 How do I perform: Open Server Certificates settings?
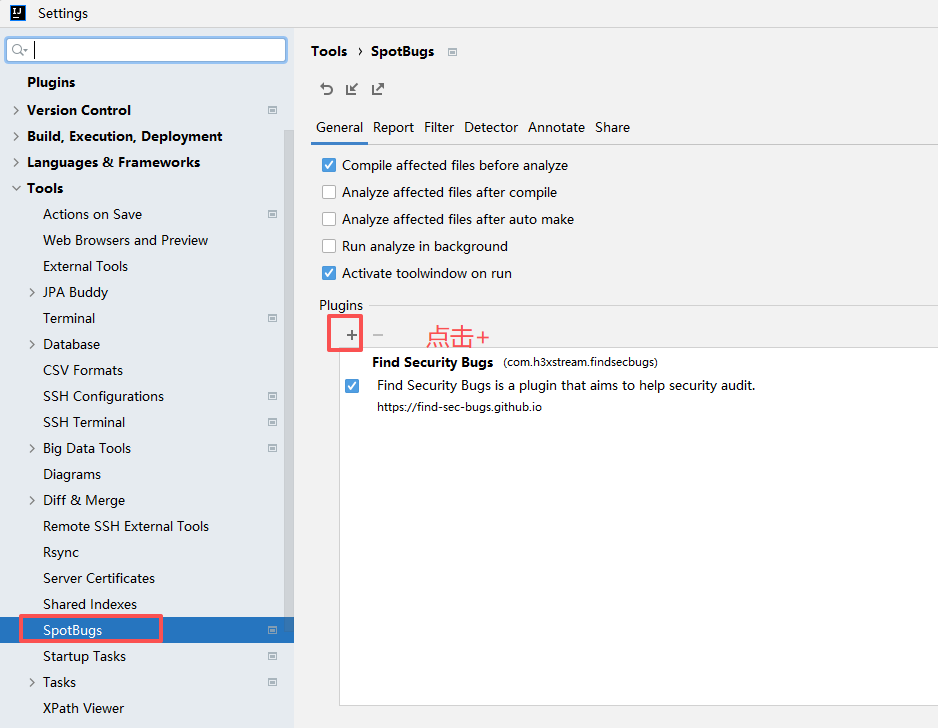[x=99, y=578]
